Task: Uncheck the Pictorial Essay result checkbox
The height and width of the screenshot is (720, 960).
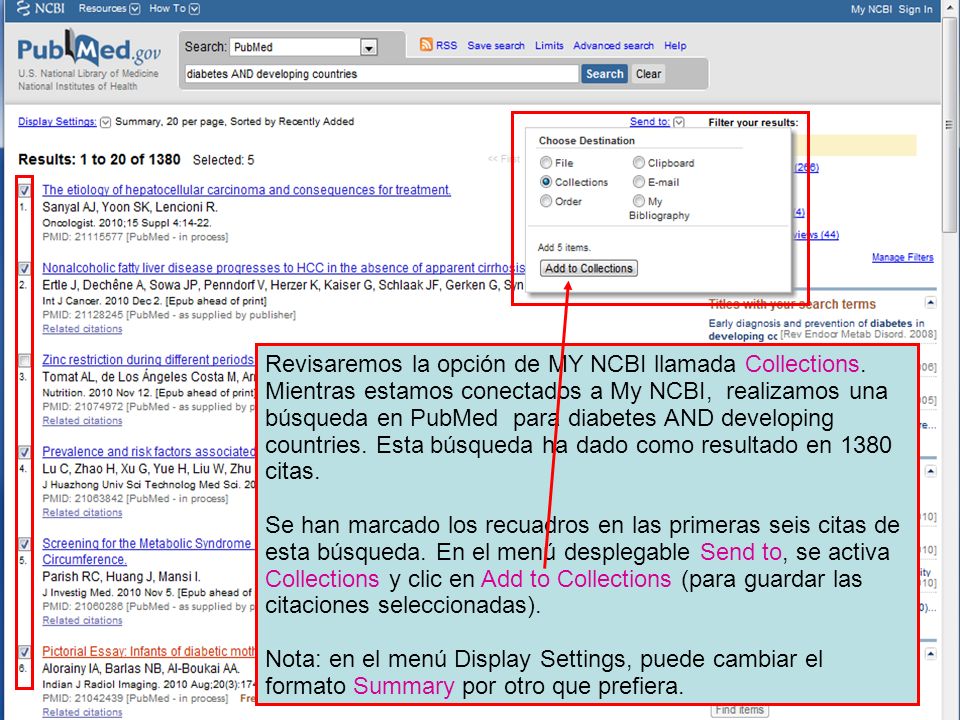Action: (x=24, y=652)
